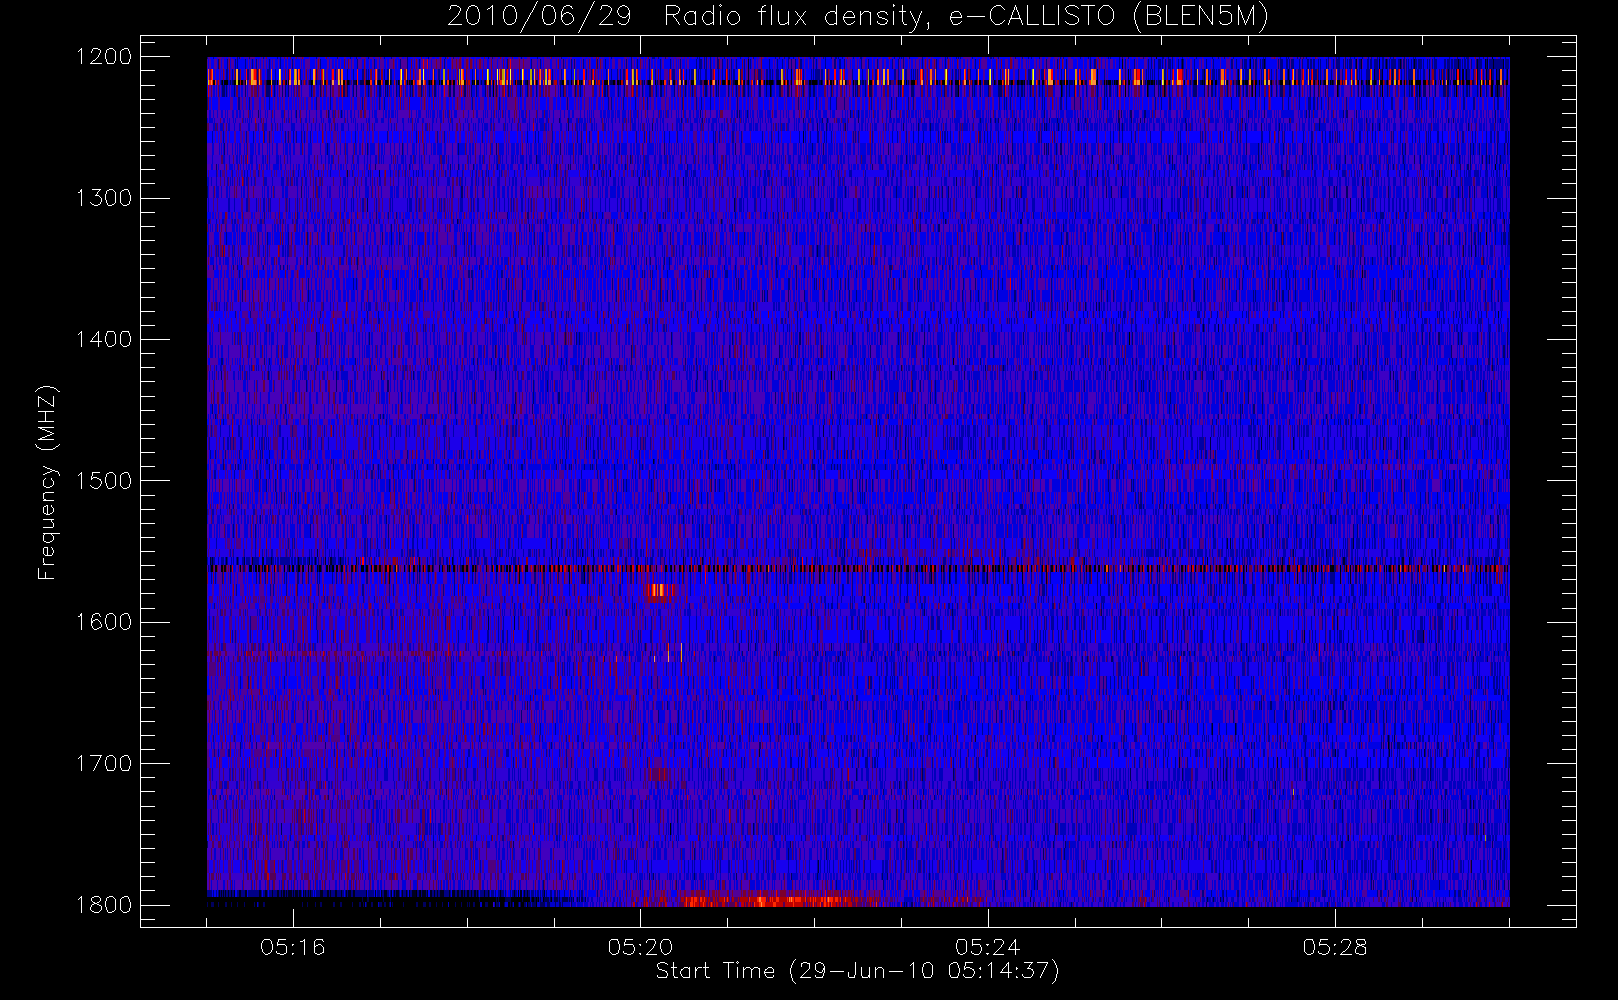Click the 05:20 time tick label
Screen dimensions: 1618x1000
[x=640, y=947]
